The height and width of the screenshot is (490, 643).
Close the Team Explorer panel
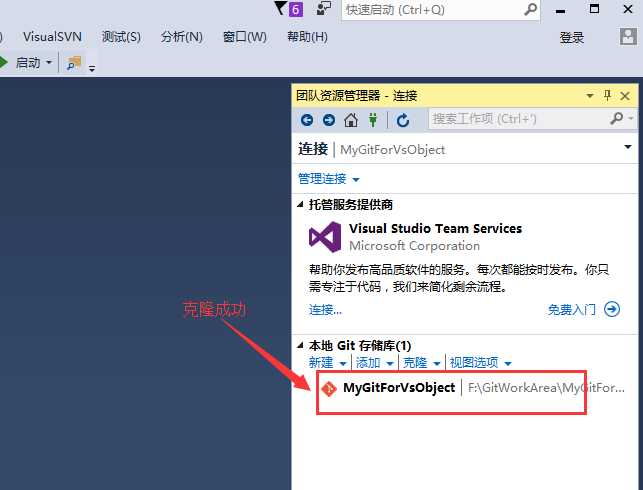[625, 96]
